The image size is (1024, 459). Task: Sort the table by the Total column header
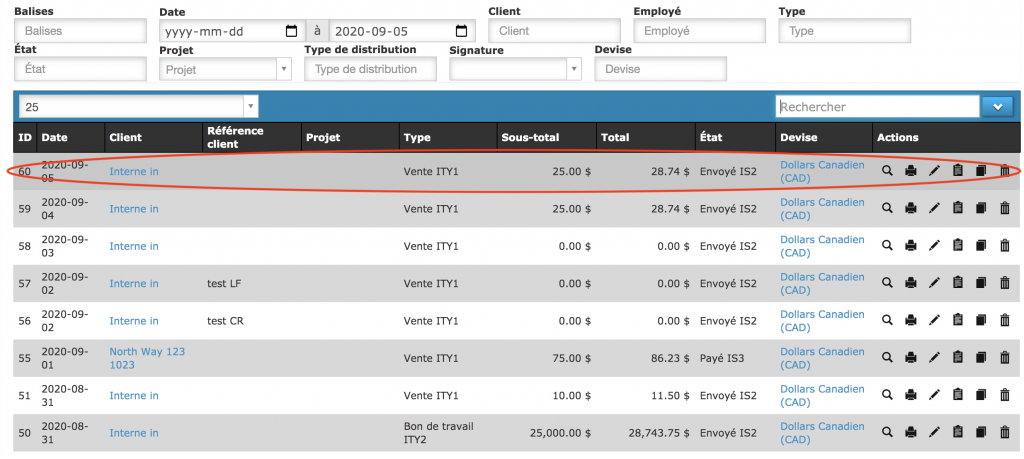click(614, 137)
